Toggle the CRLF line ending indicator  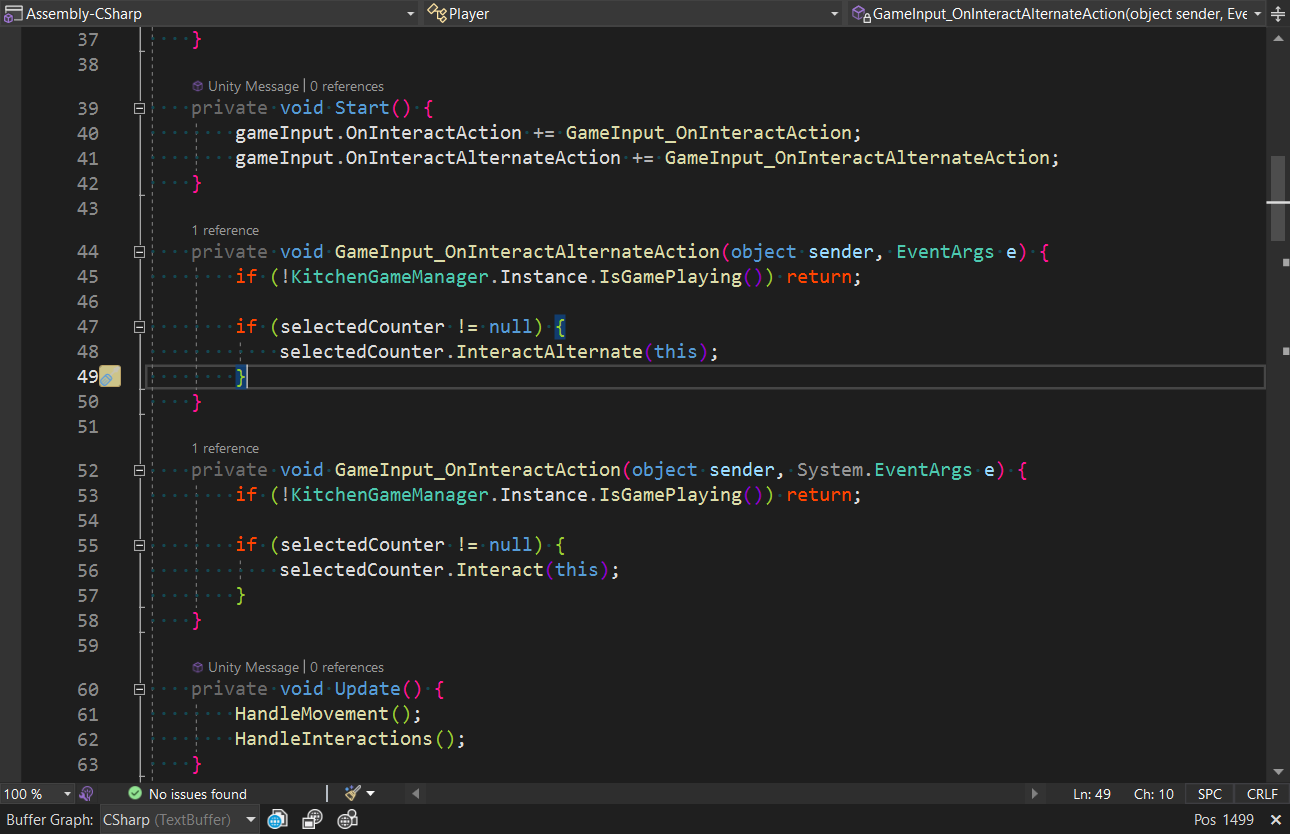pyautogui.click(x=1262, y=794)
